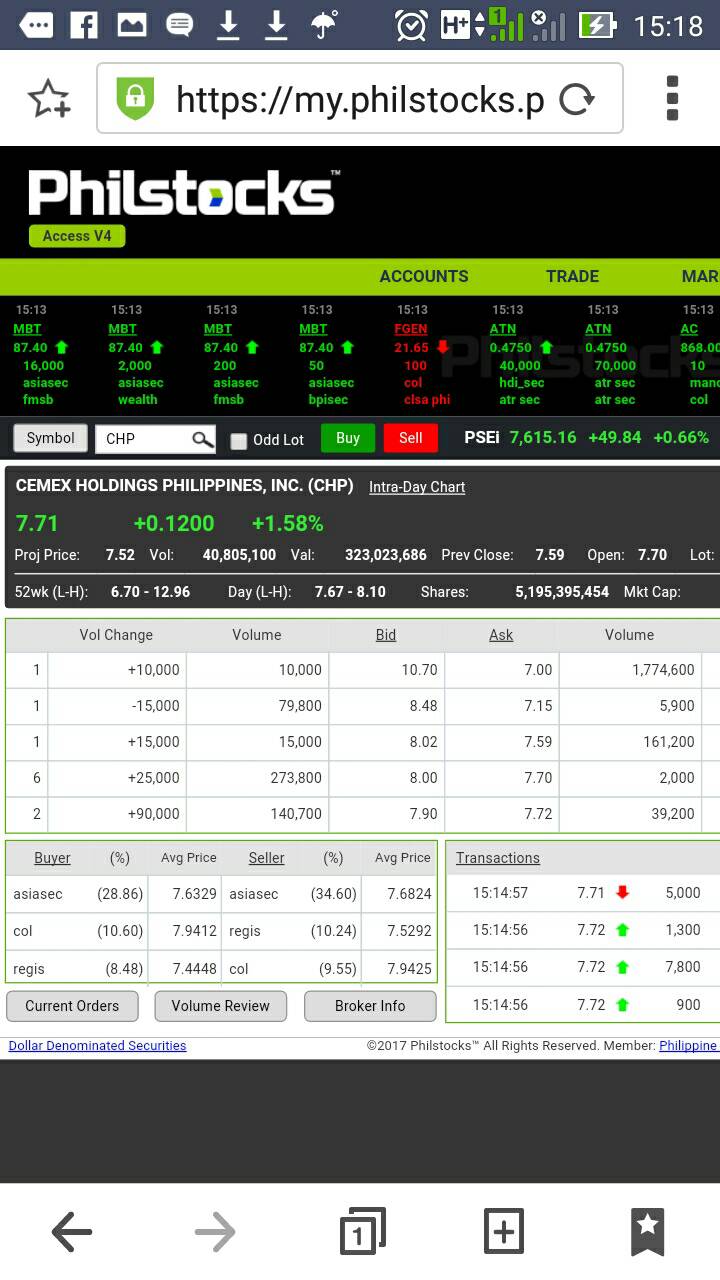Click the CHP last price 7.71
This screenshot has height=1280, width=720.
[x=37, y=523]
